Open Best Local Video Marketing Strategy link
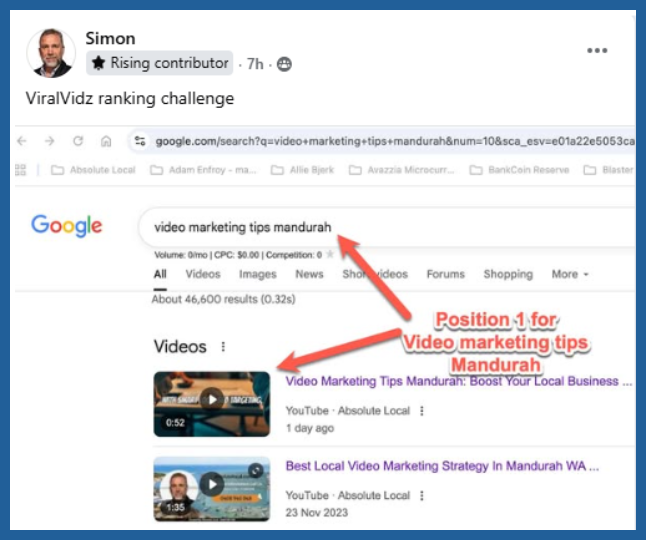Screen dimensions: 646x540 (x=441, y=466)
